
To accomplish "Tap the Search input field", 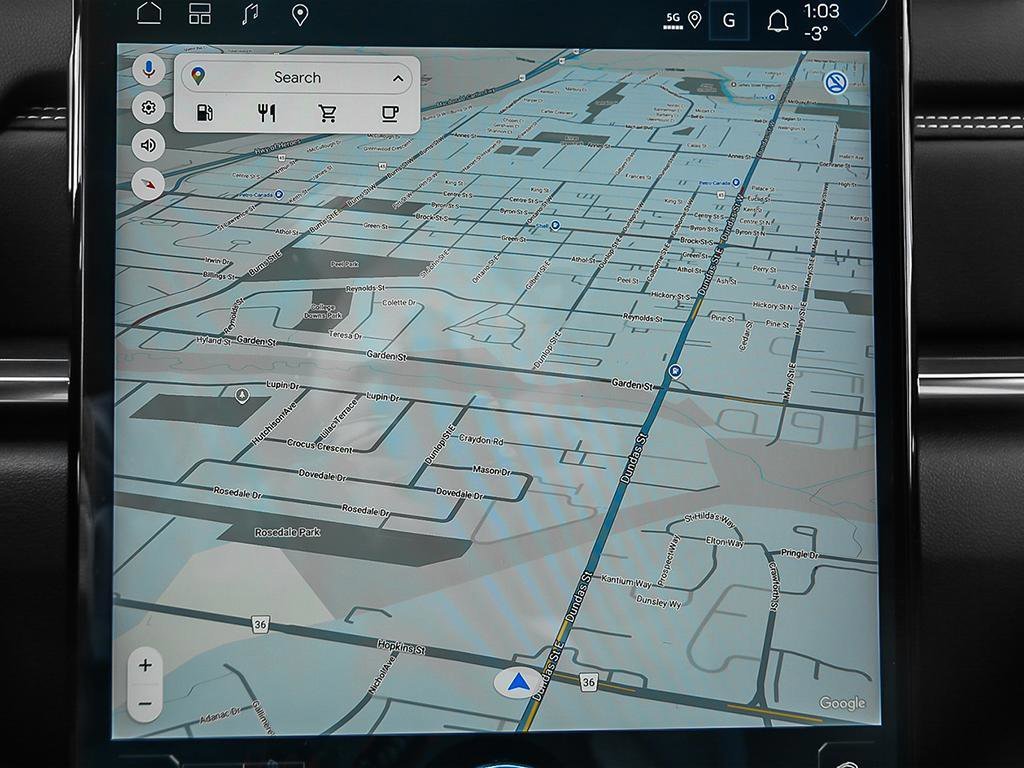I will [x=297, y=78].
